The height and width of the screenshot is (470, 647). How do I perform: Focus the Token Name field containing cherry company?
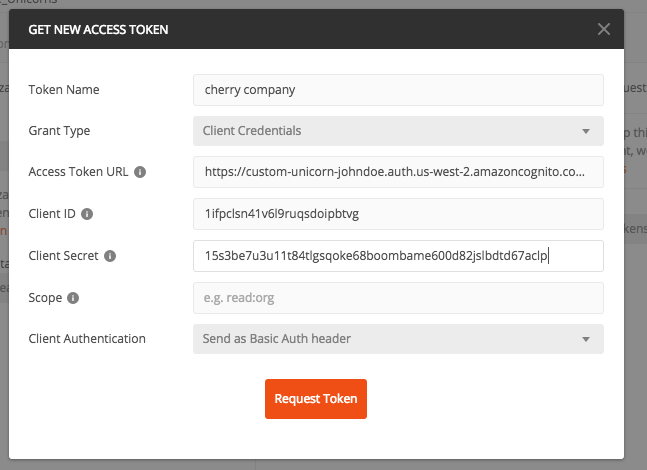point(398,90)
